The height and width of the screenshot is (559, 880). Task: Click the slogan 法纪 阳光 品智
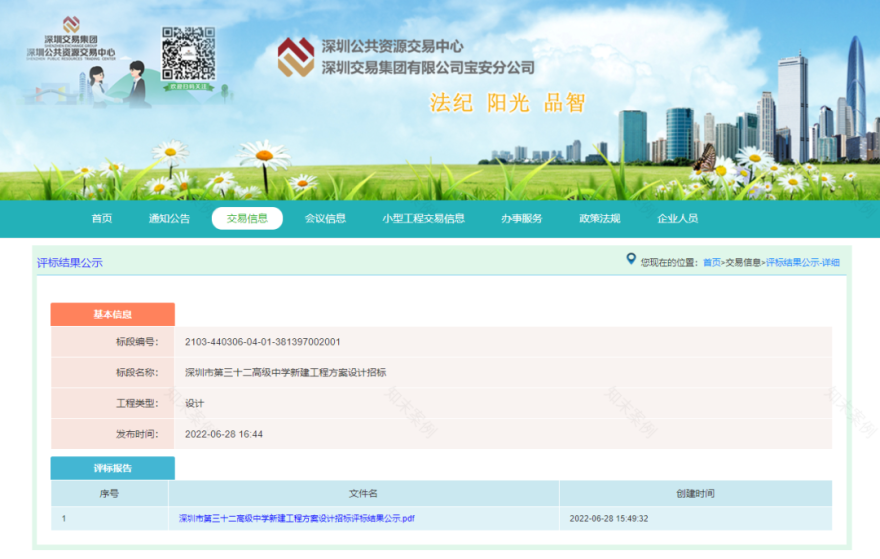coord(508,103)
